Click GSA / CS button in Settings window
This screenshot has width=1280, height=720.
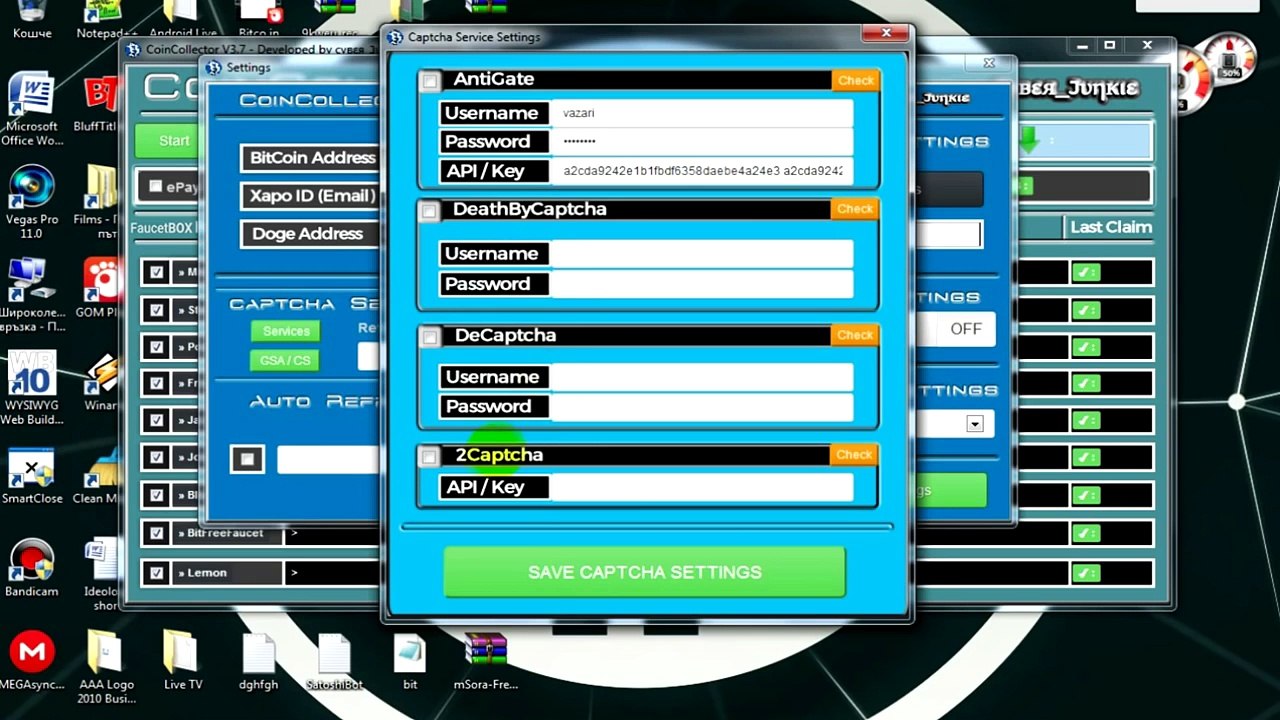(285, 360)
